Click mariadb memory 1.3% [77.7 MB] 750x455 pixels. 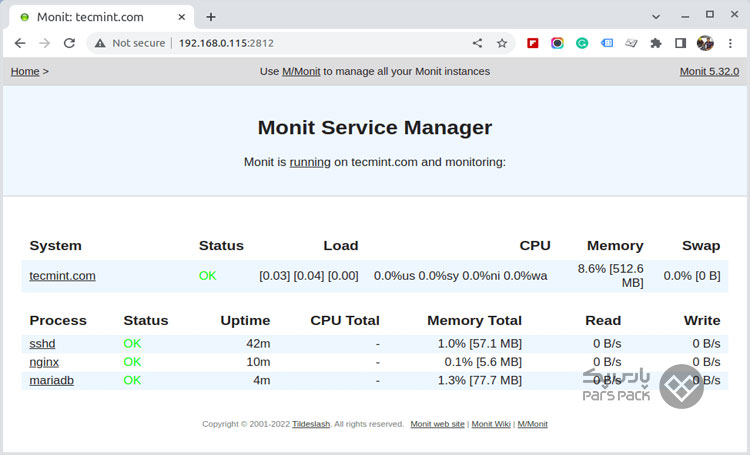point(480,380)
